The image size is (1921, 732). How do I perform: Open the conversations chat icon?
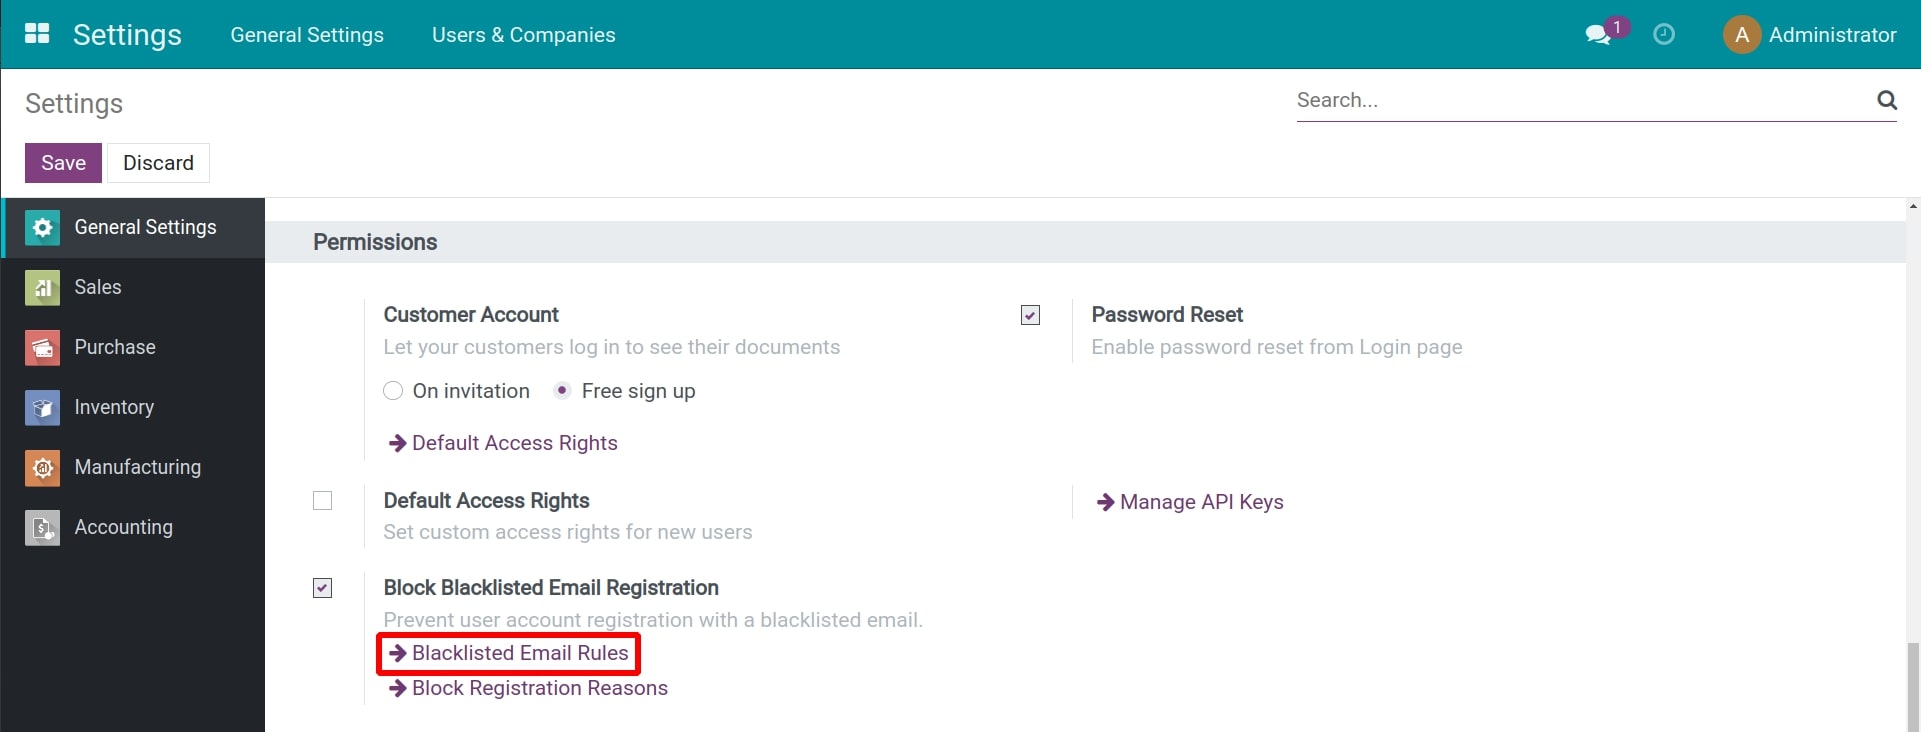pos(1598,35)
